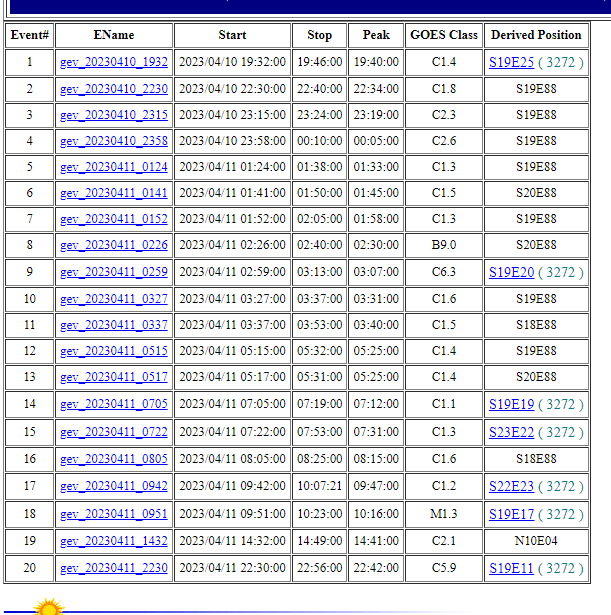The width and height of the screenshot is (611, 615).
Task: Open event link gev_20230411_0141
Action: point(114,193)
